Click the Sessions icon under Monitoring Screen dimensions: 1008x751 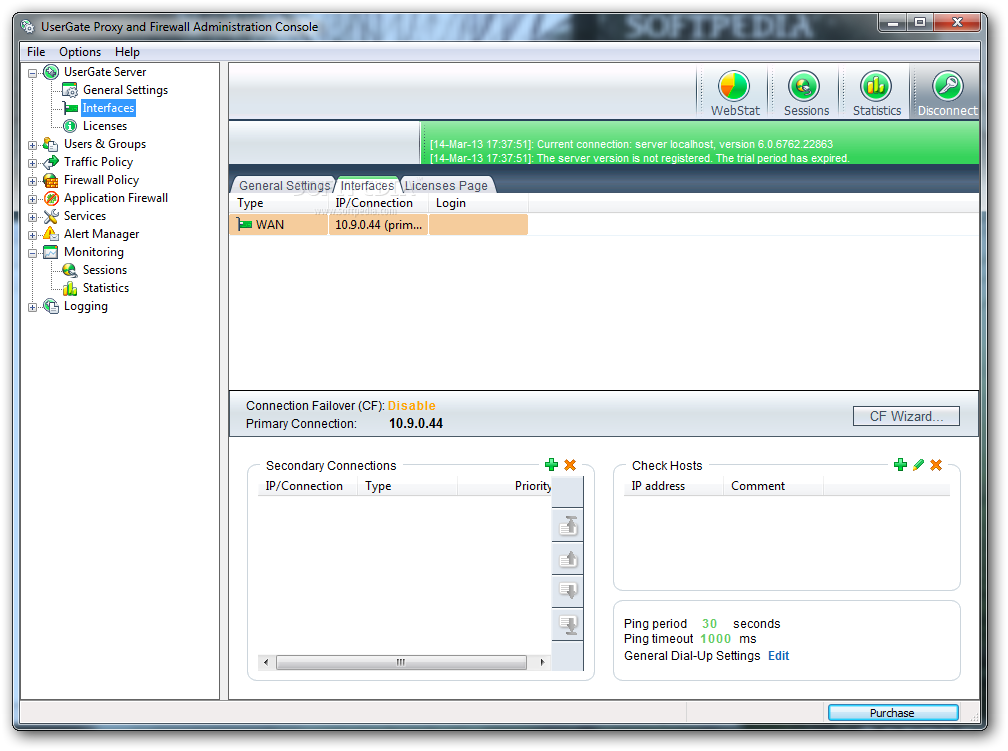tap(69, 270)
